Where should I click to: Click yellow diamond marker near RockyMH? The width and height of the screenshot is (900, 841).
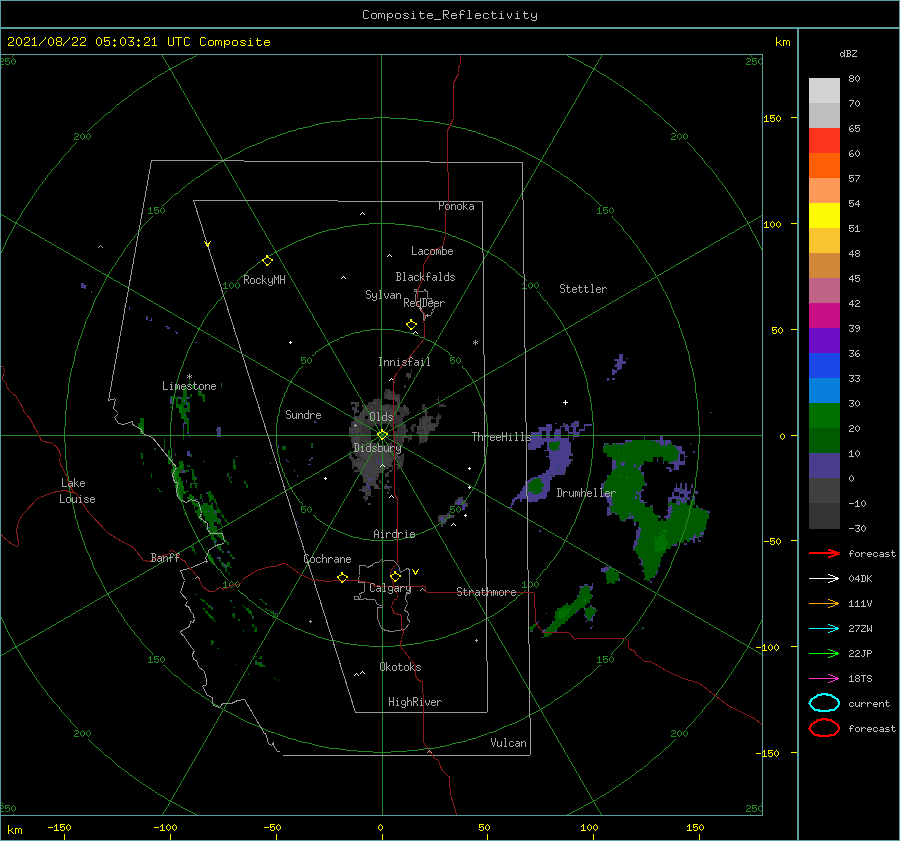pyautogui.click(x=267, y=261)
